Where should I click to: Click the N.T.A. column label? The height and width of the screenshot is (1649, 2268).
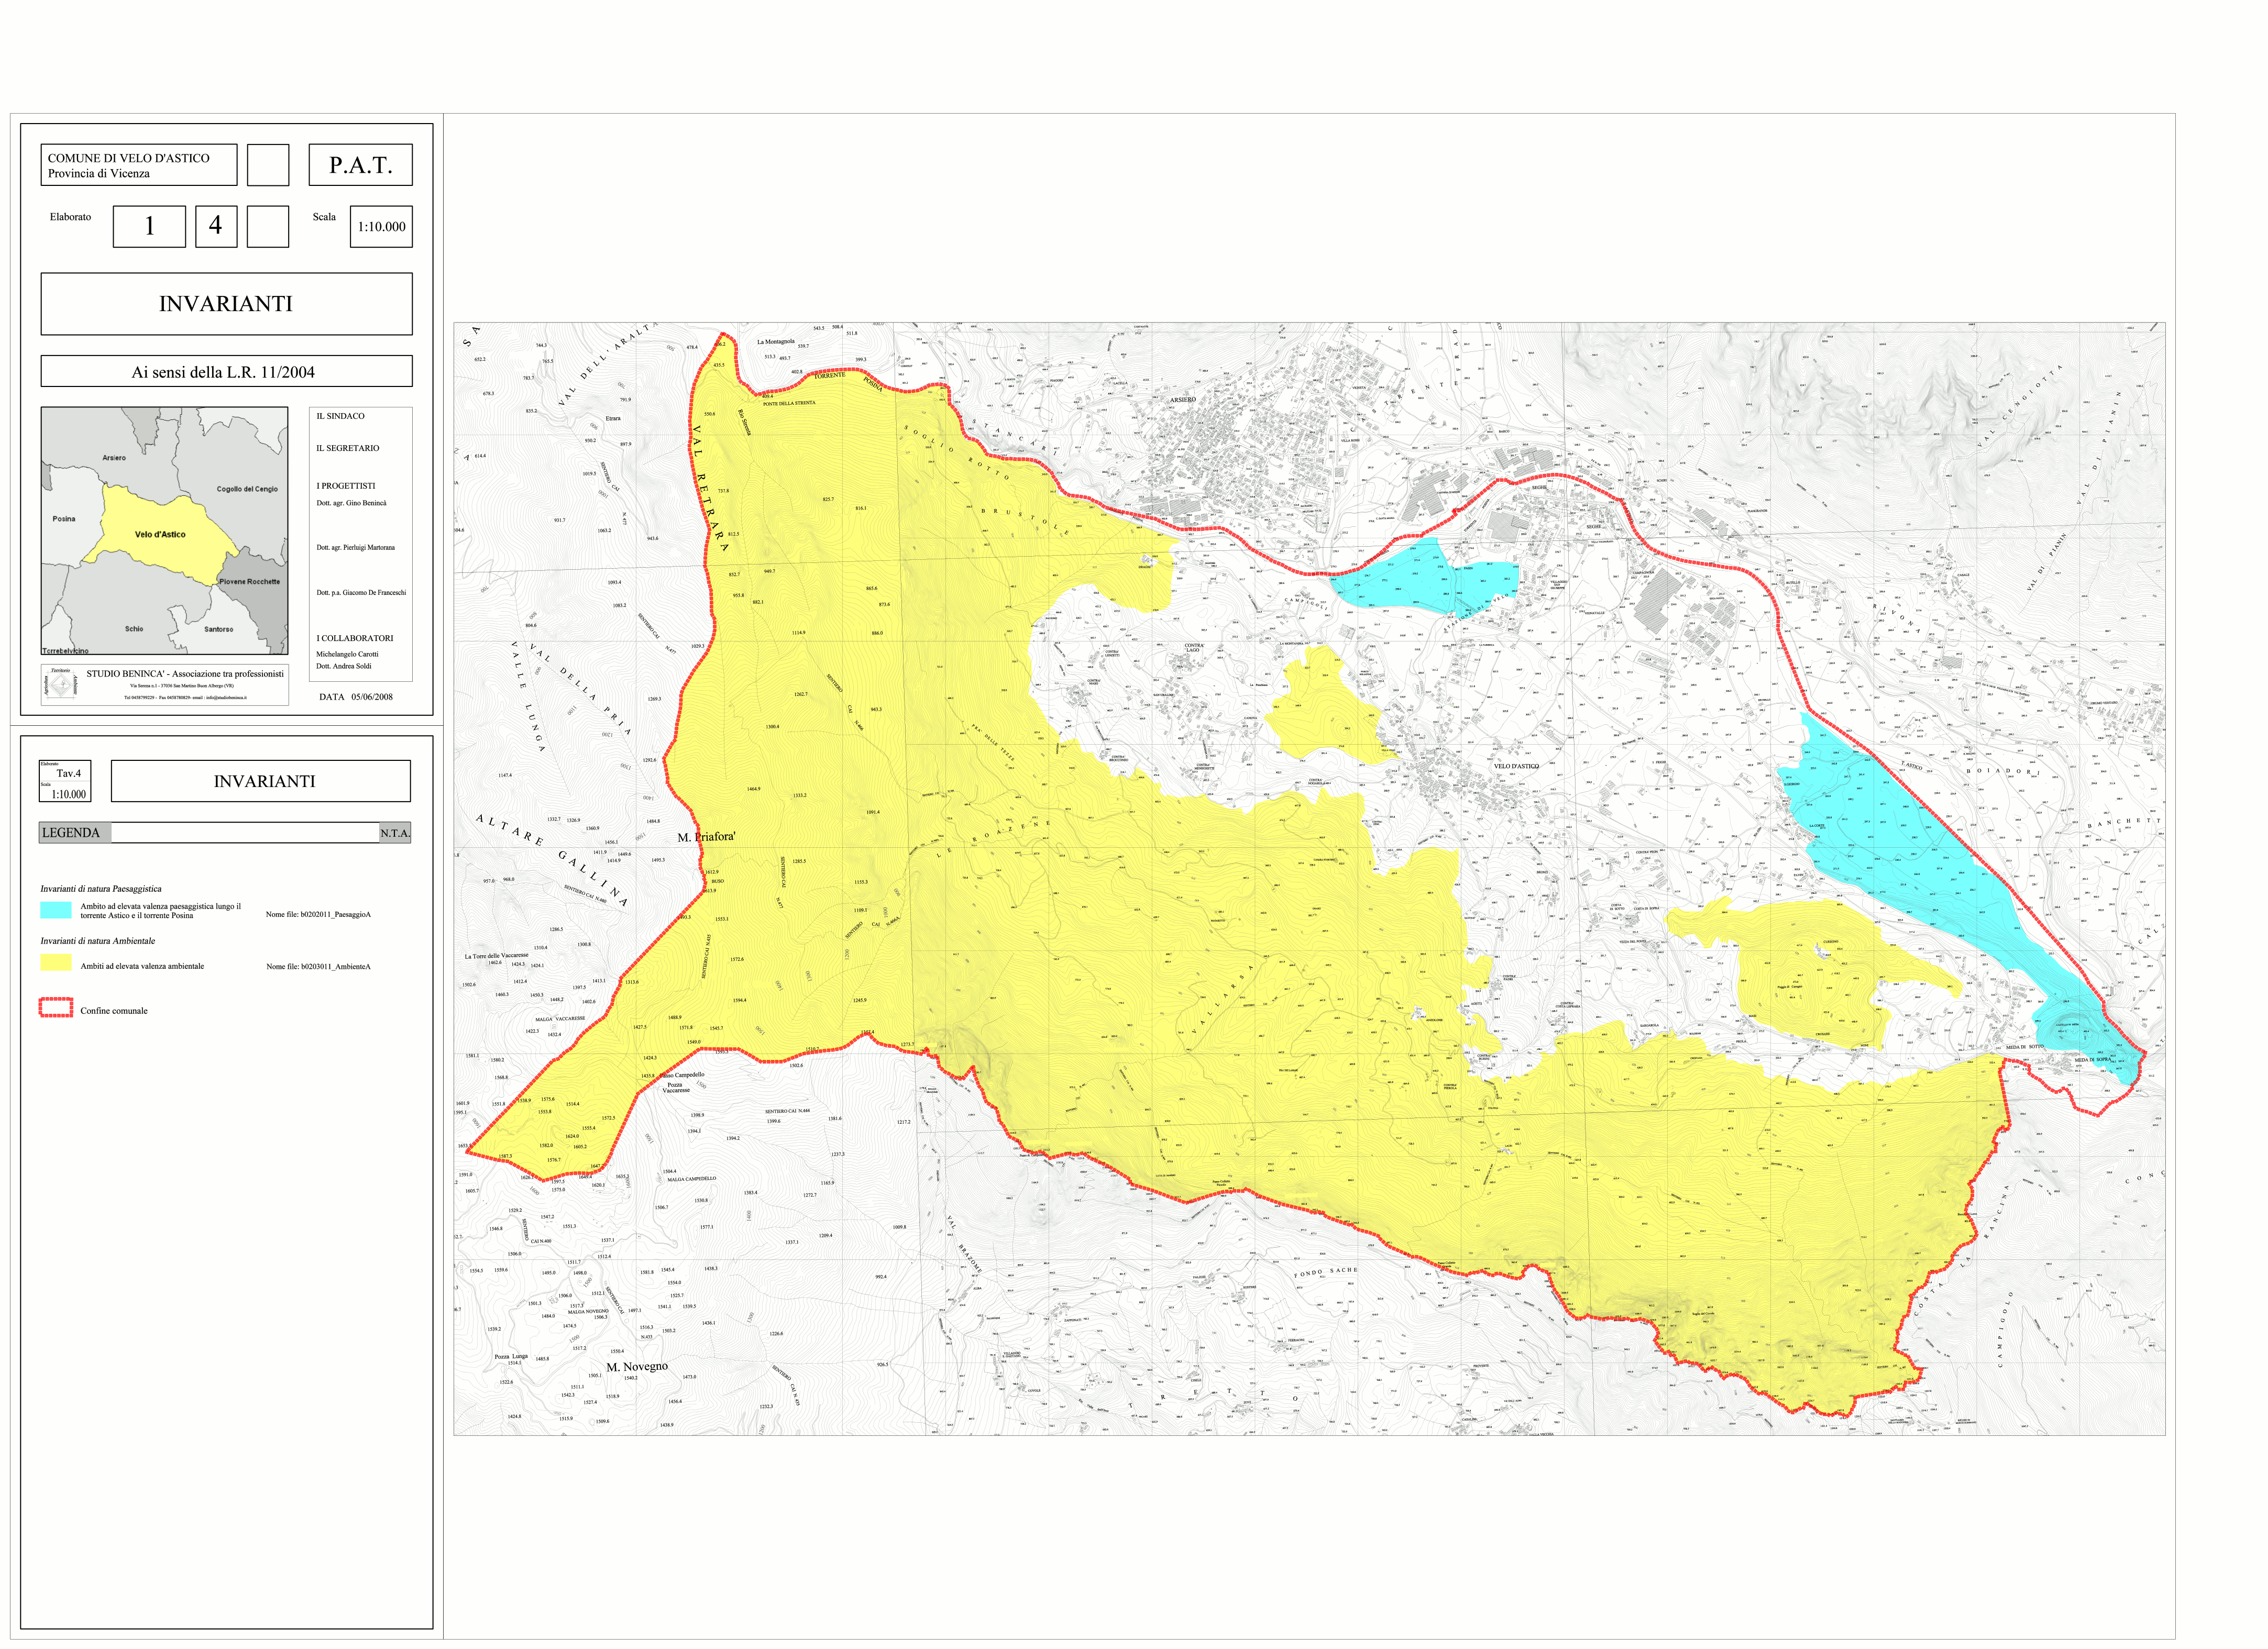pos(395,834)
